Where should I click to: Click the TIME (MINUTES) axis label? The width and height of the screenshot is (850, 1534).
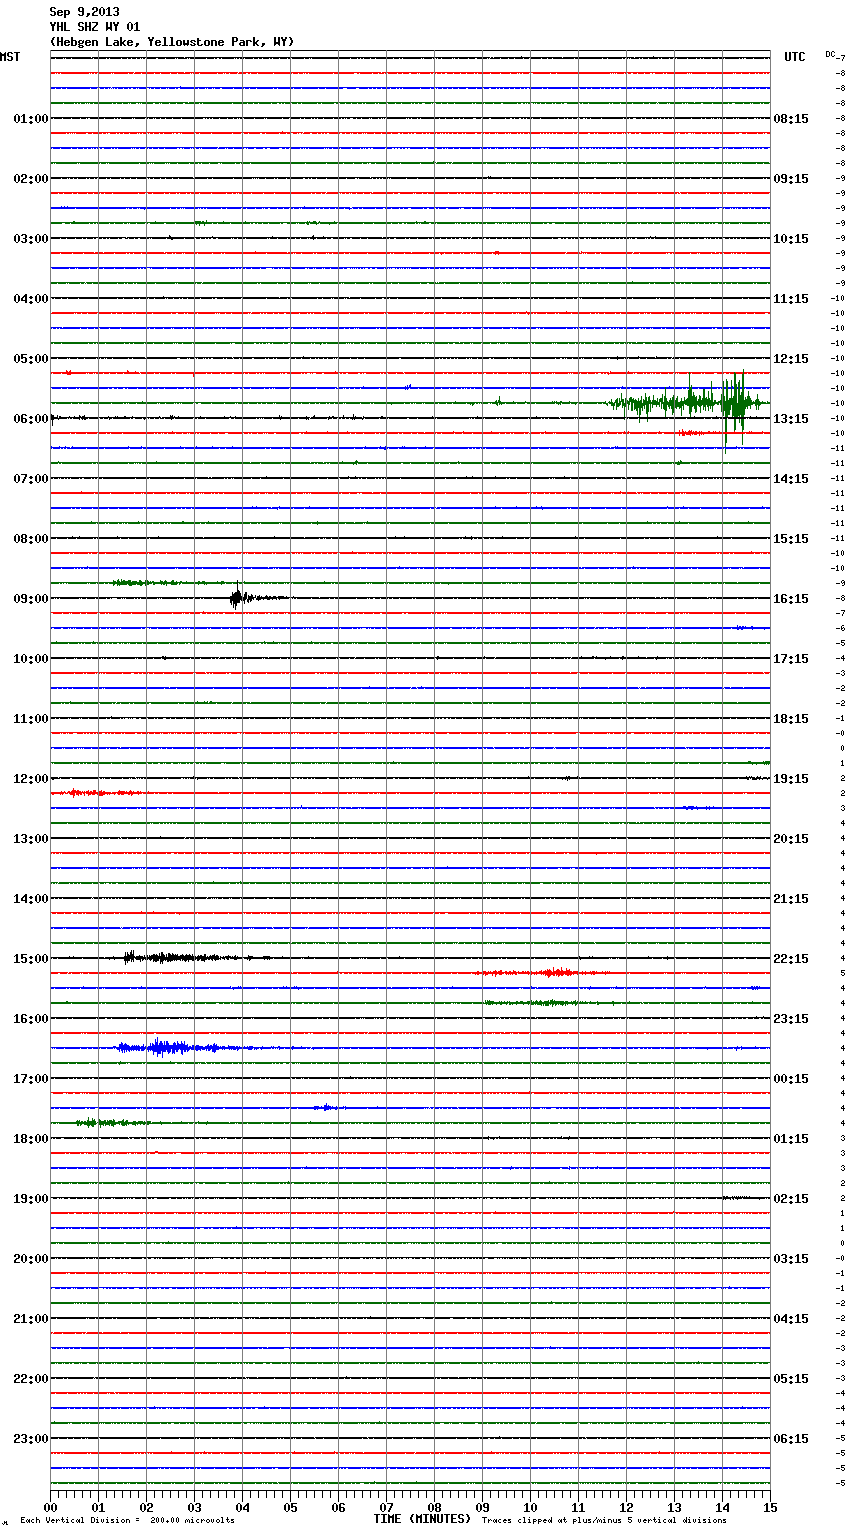422,1519
